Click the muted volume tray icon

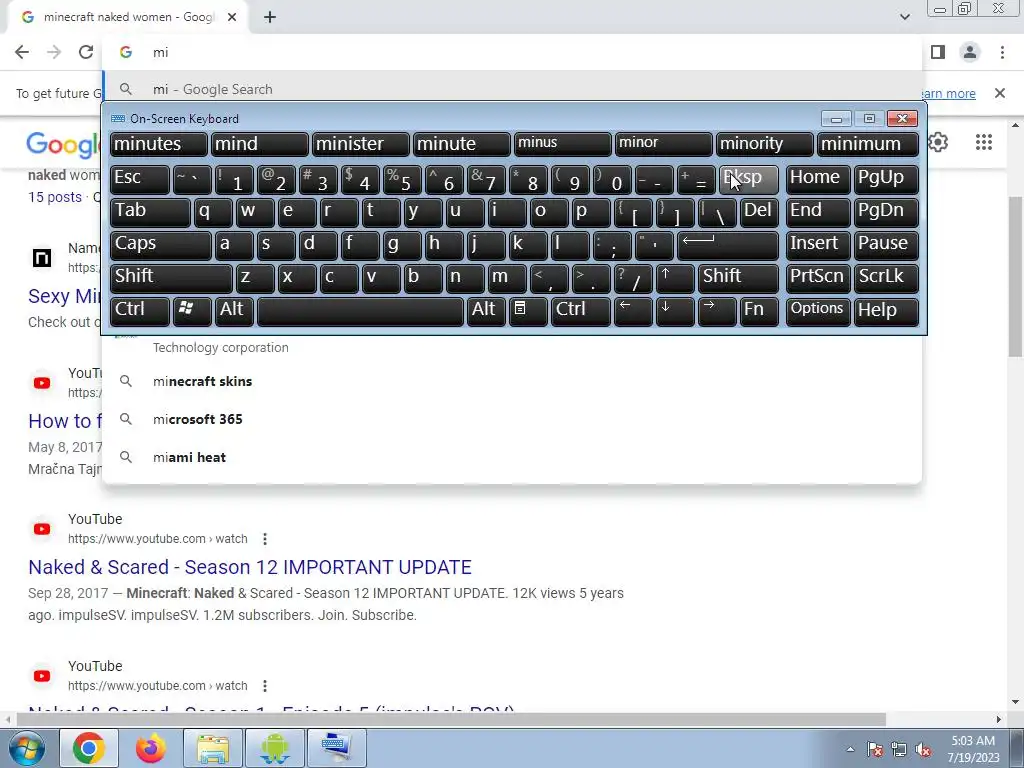(923, 750)
